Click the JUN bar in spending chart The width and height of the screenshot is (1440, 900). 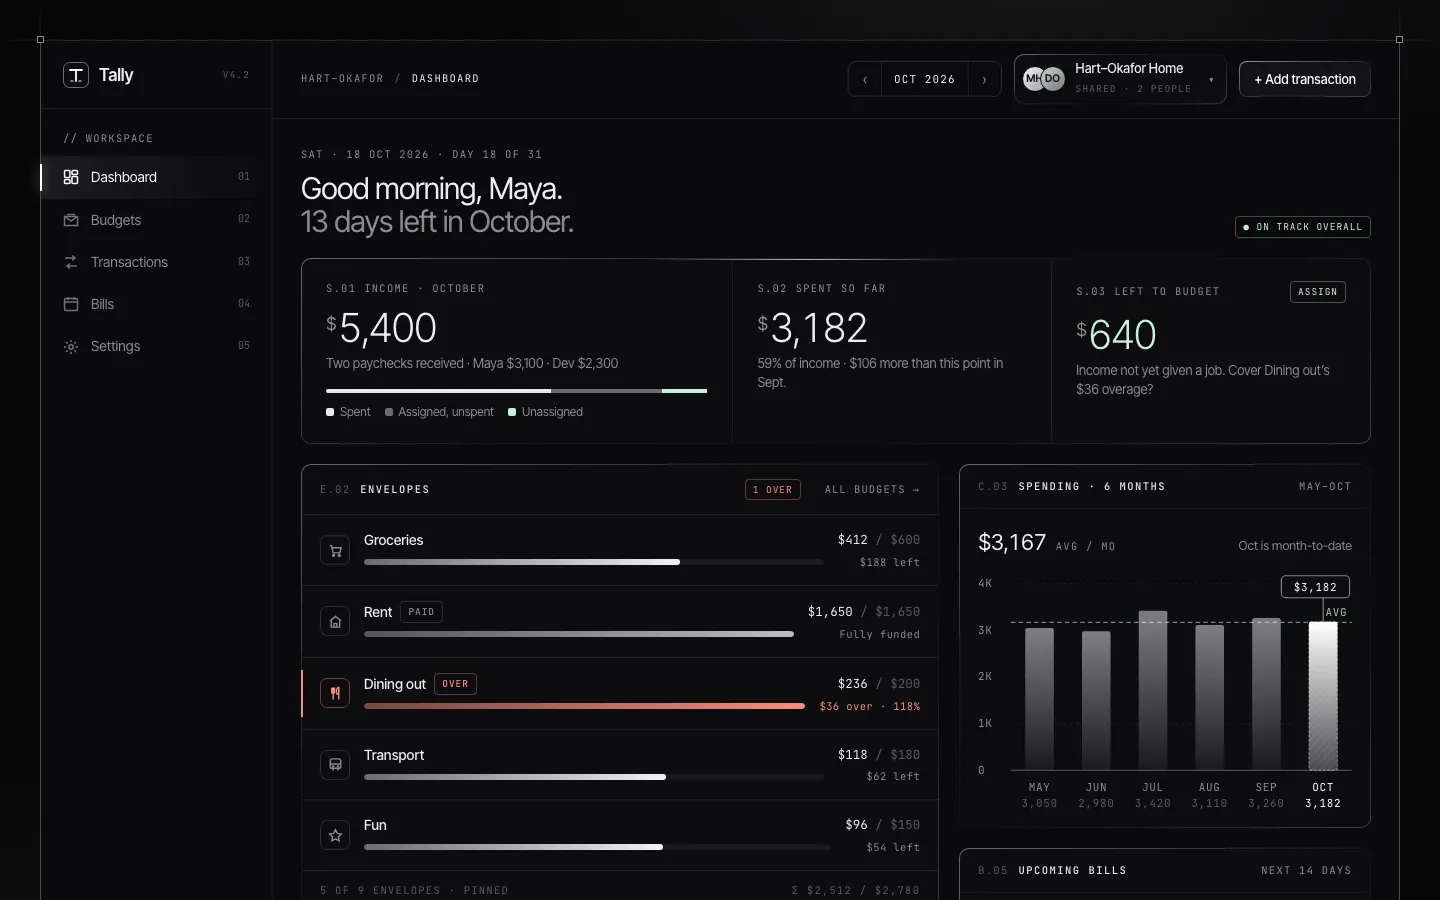point(1096,700)
